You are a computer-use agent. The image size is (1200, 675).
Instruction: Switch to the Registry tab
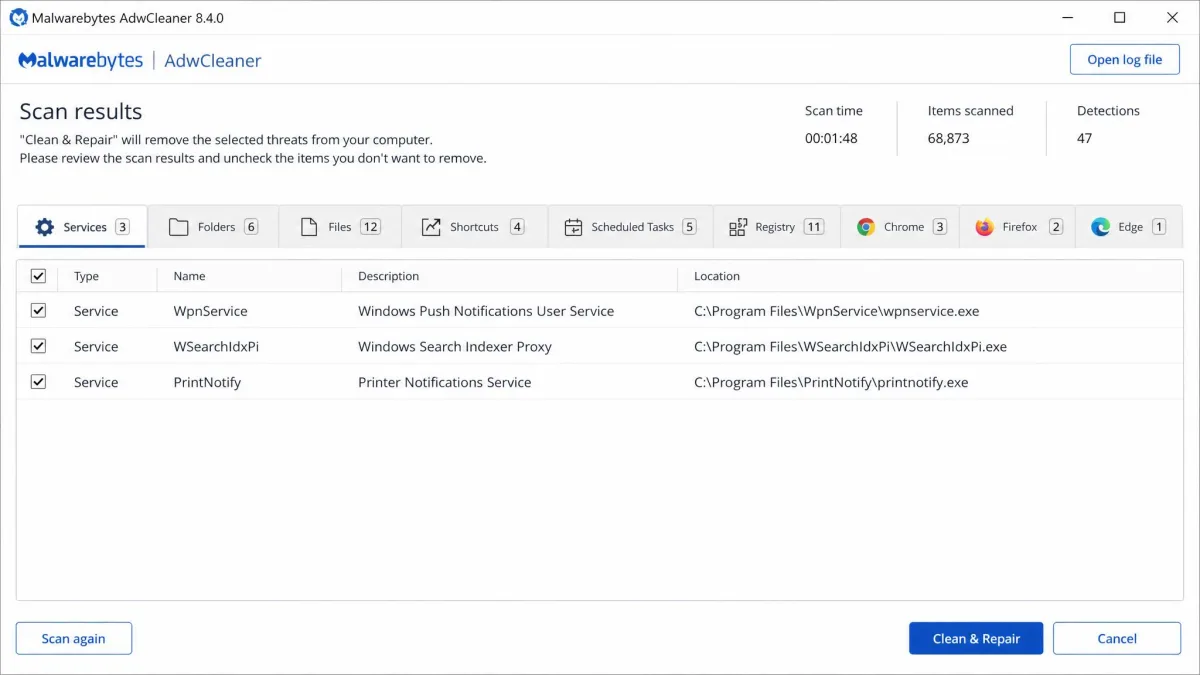click(x=776, y=227)
